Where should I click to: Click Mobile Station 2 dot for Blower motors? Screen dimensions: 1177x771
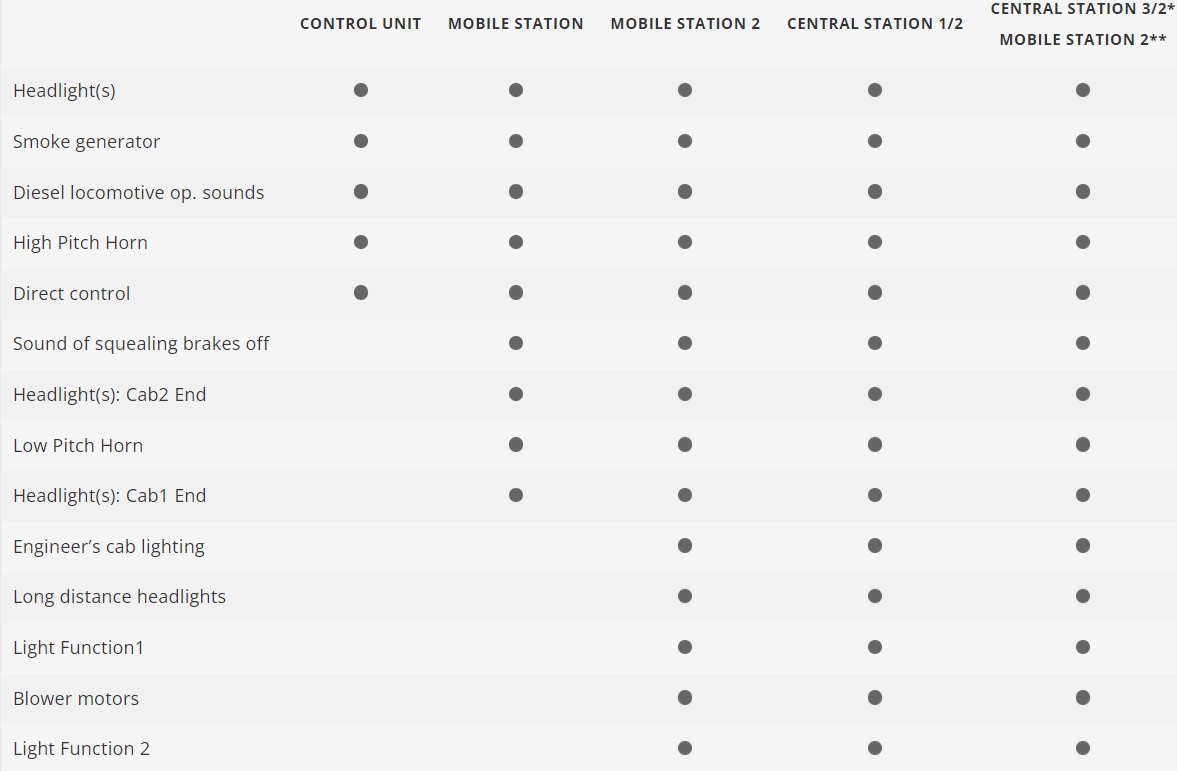[685, 698]
